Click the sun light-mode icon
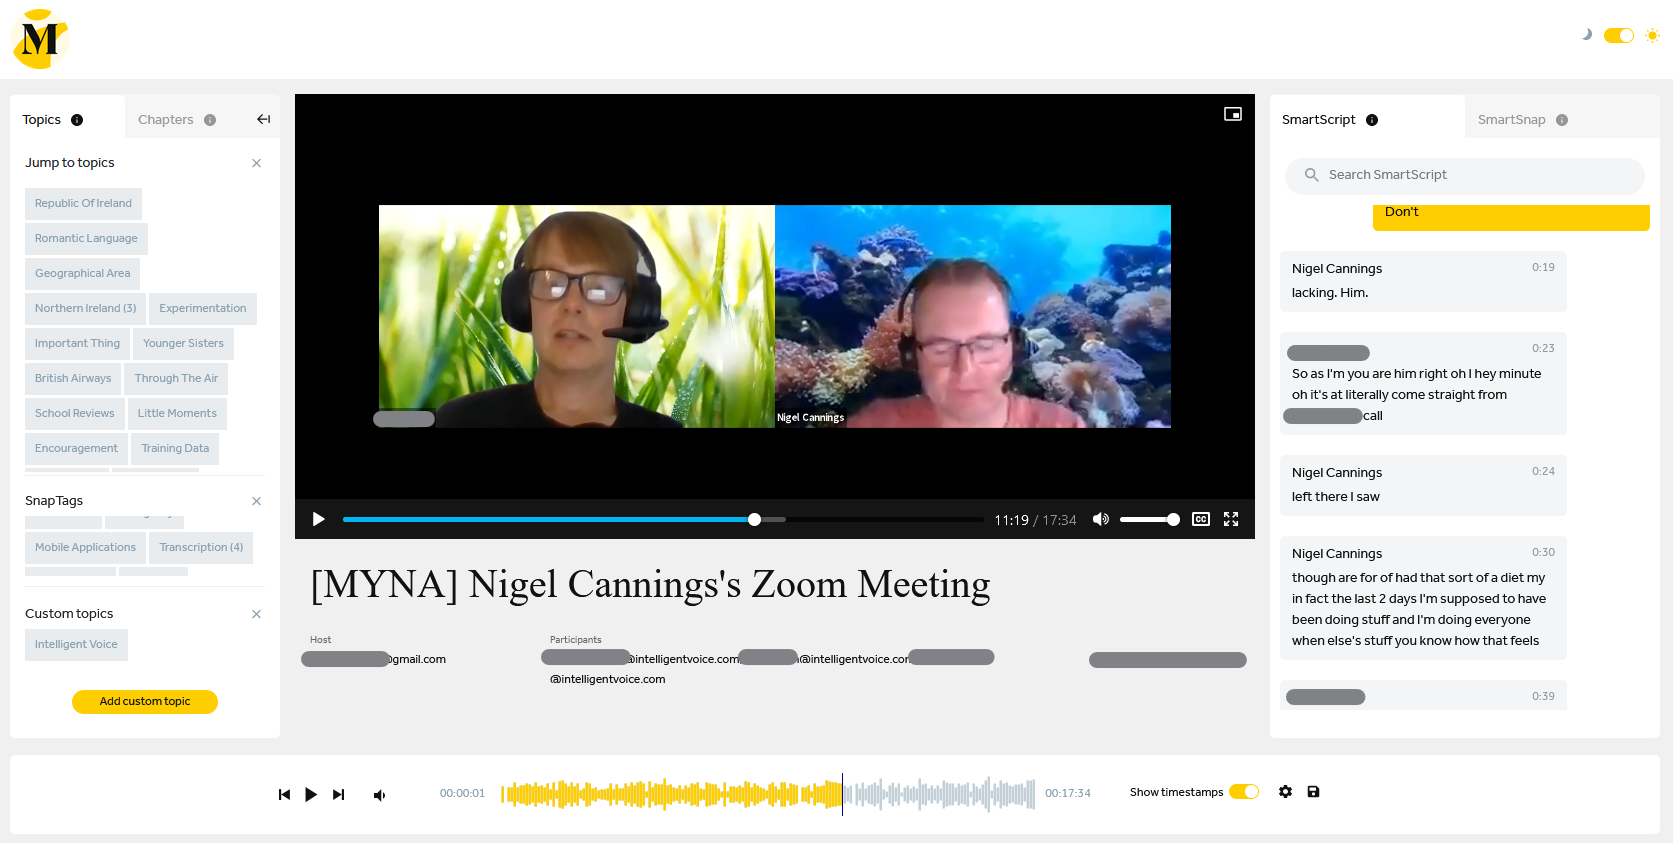This screenshot has height=843, width=1673. pyautogui.click(x=1652, y=35)
